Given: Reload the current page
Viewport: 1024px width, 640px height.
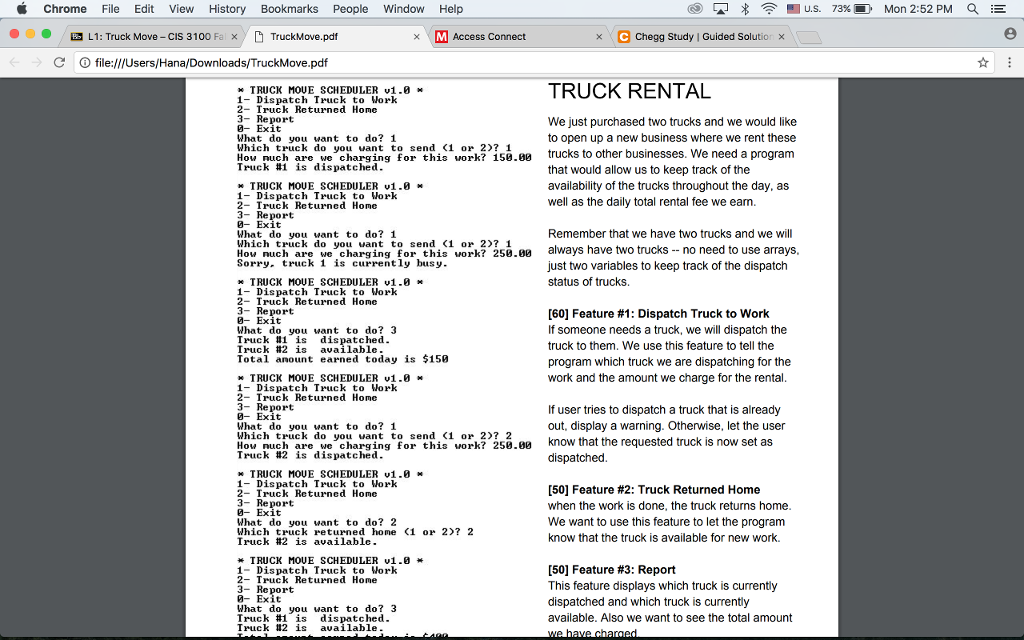Looking at the screenshot, I should click(59, 63).
